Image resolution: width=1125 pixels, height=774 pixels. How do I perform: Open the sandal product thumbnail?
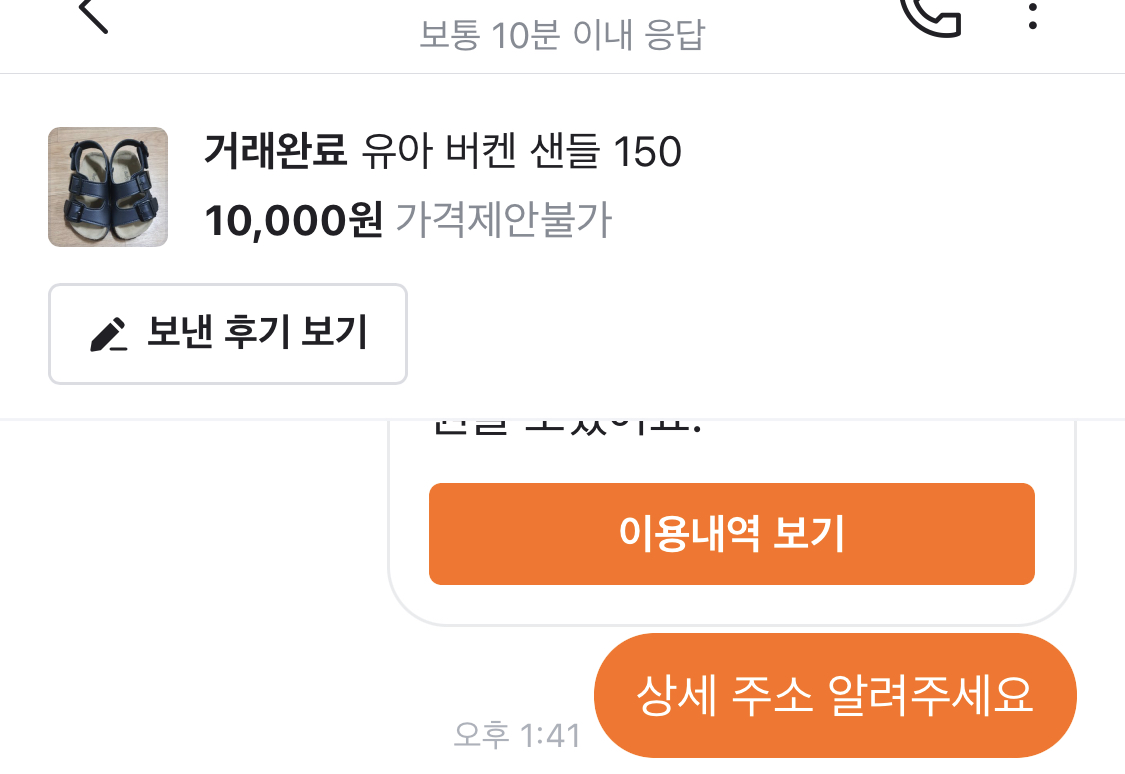point(108,187)
